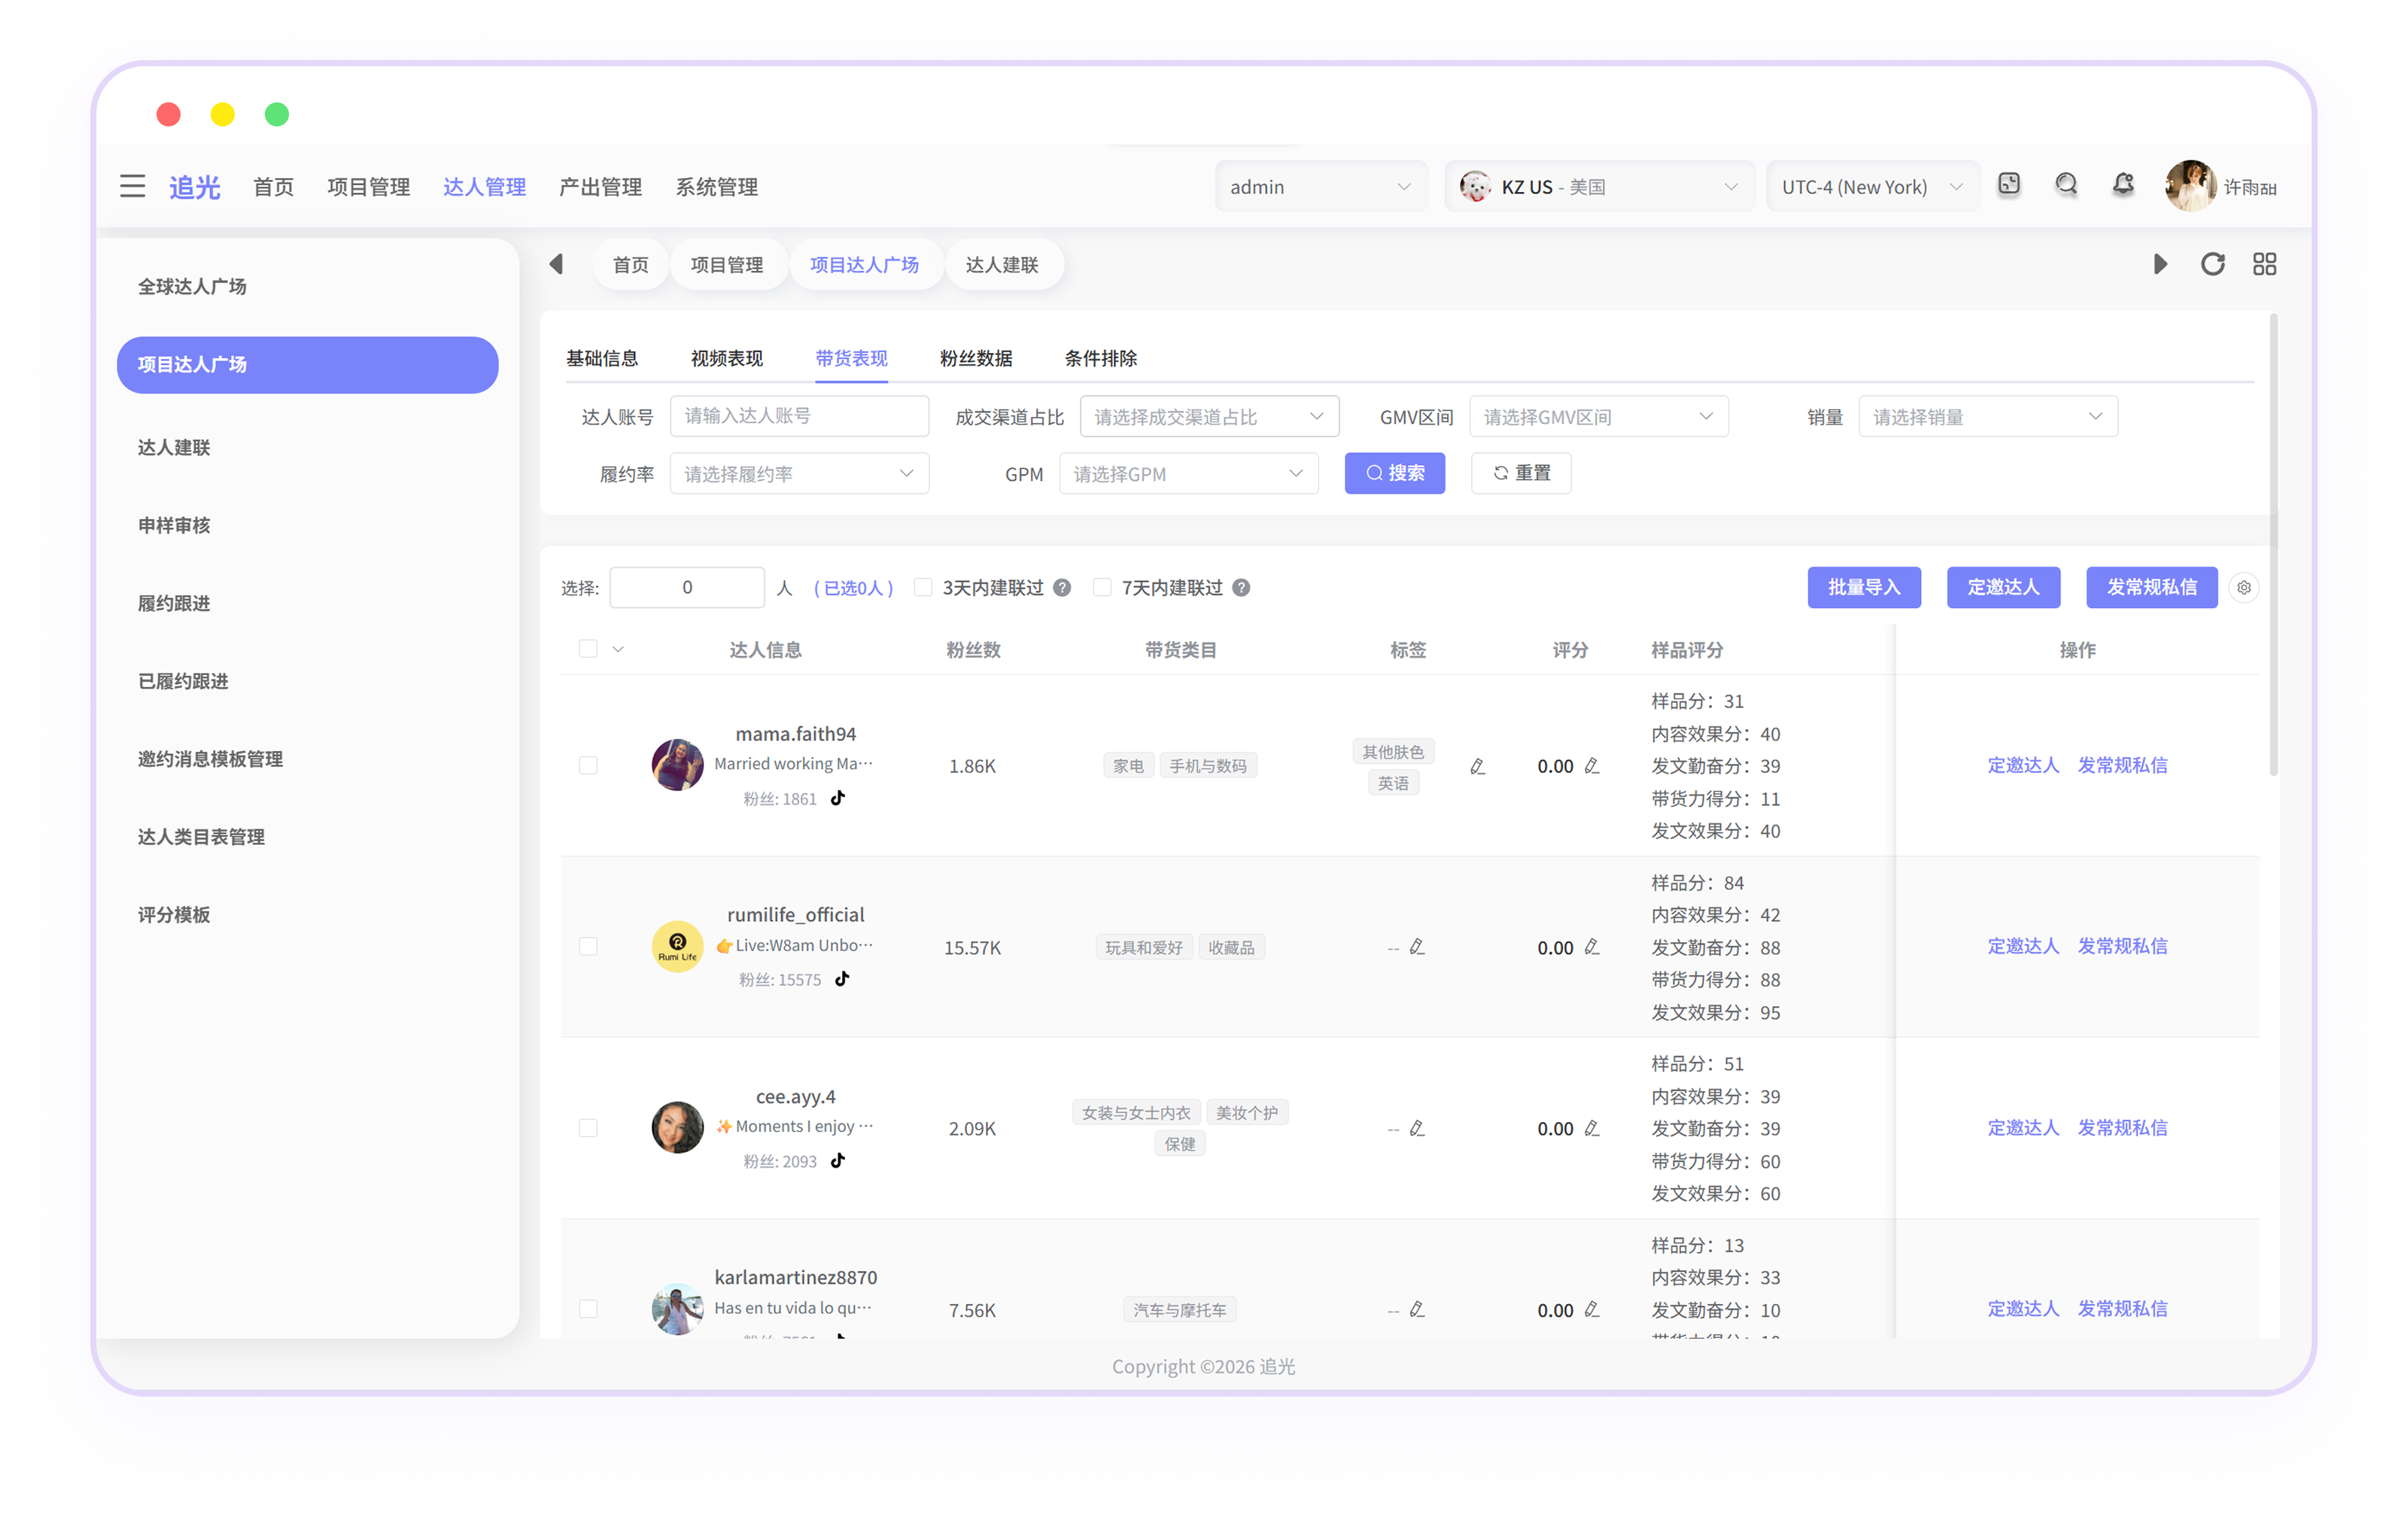Expand the 成交渠道占比 dropdown
2408x1517 pixels.
pos(1209,417)
